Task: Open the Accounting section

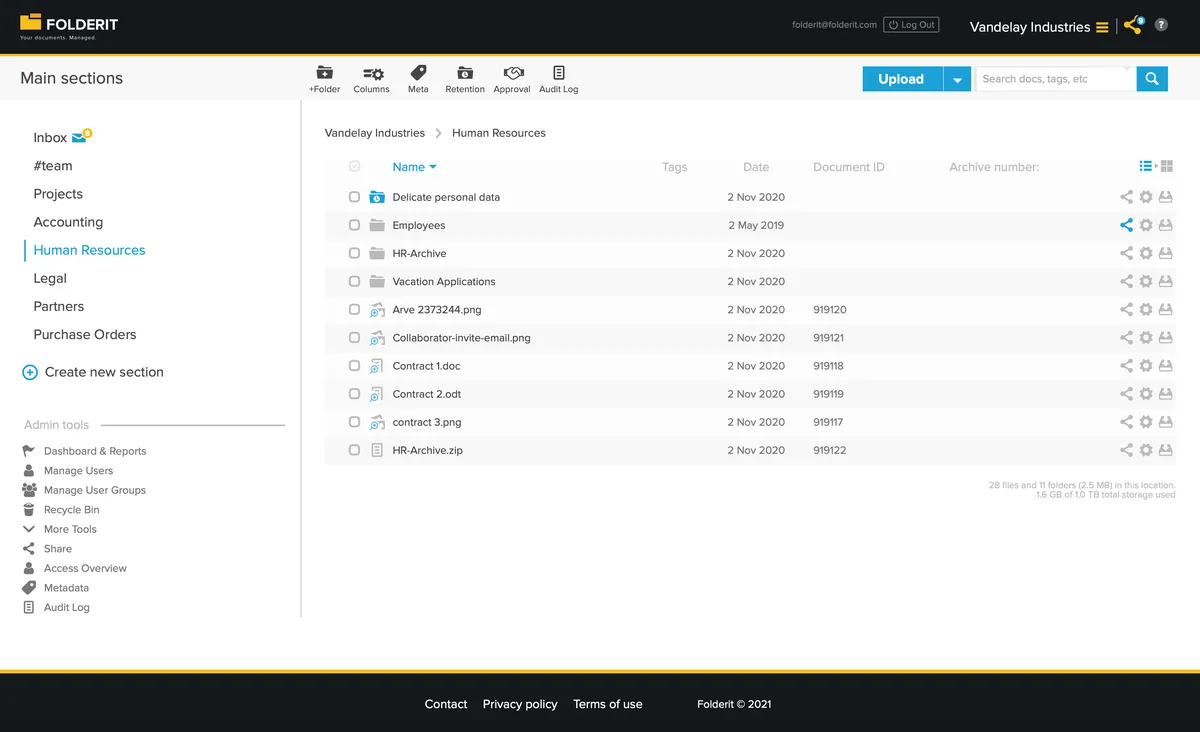Action: coord(68,222)
